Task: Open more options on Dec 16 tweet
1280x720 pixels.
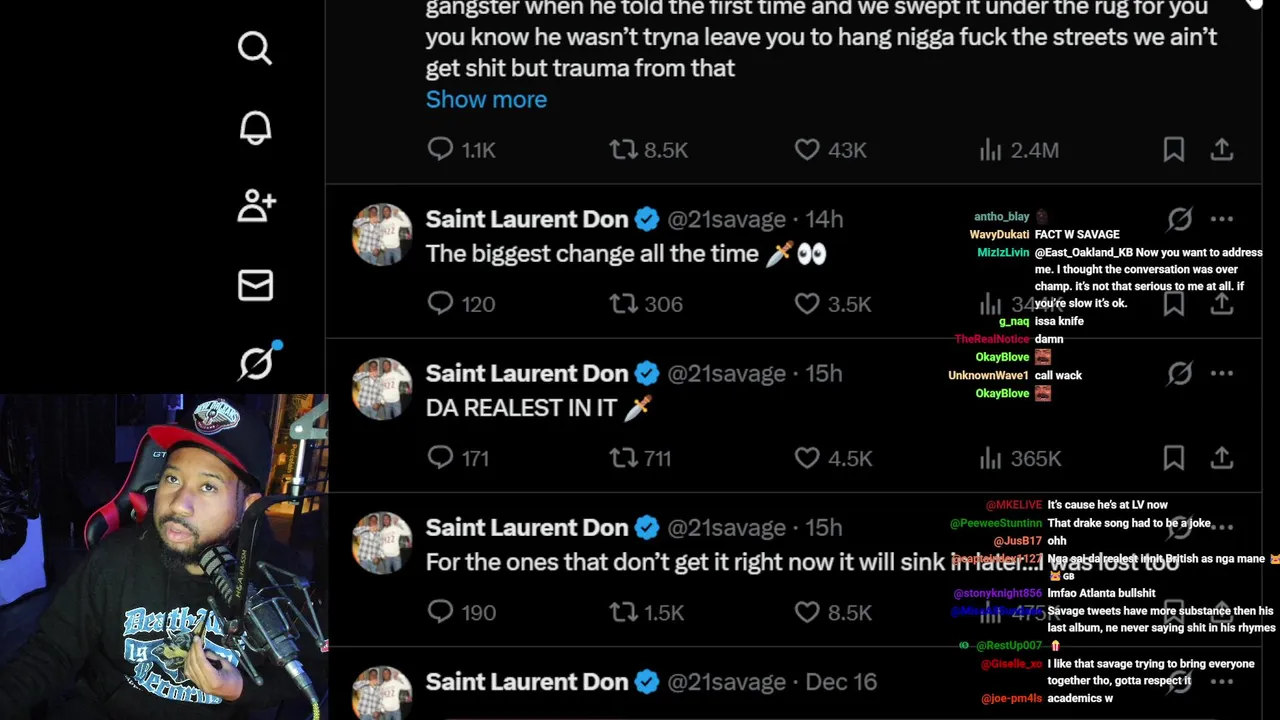Action: coord(1222,682)
